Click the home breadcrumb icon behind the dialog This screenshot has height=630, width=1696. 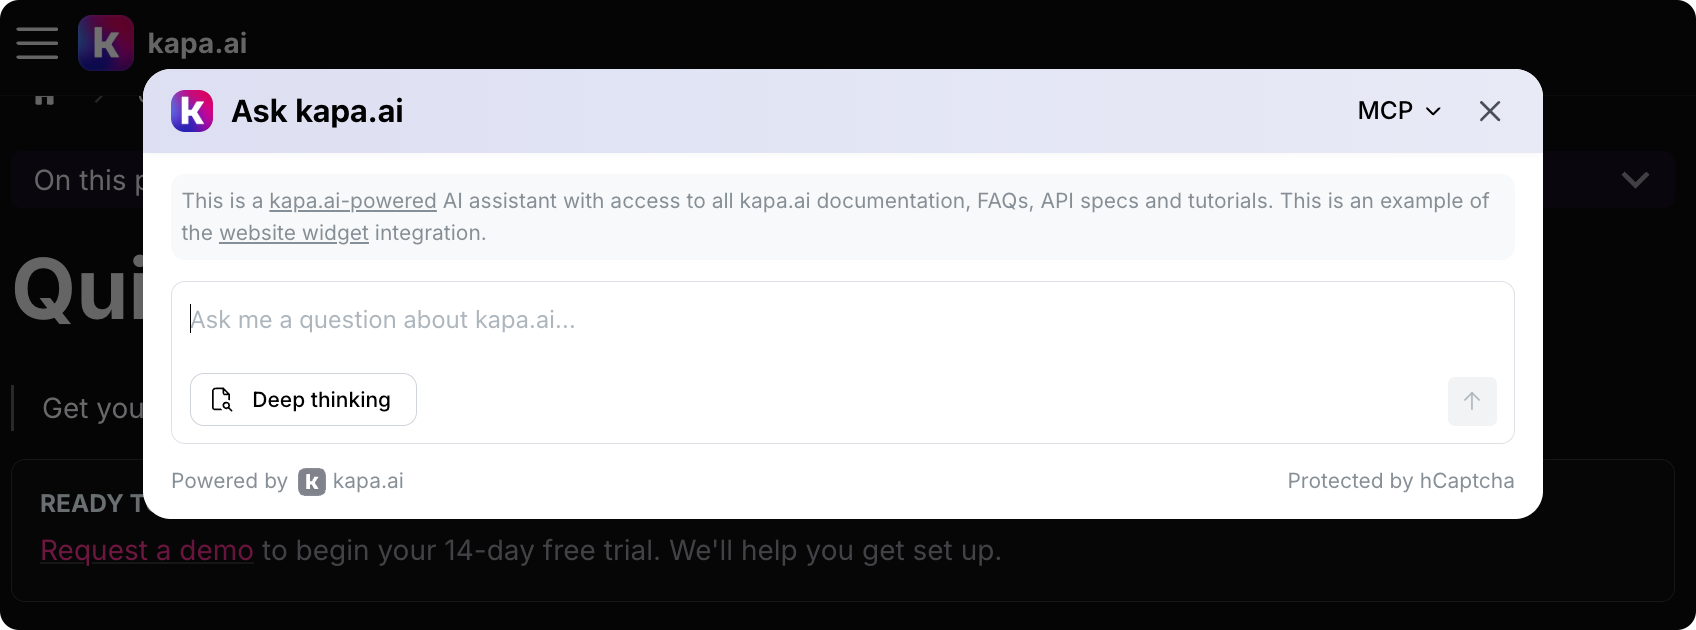(x=44, y=98)
